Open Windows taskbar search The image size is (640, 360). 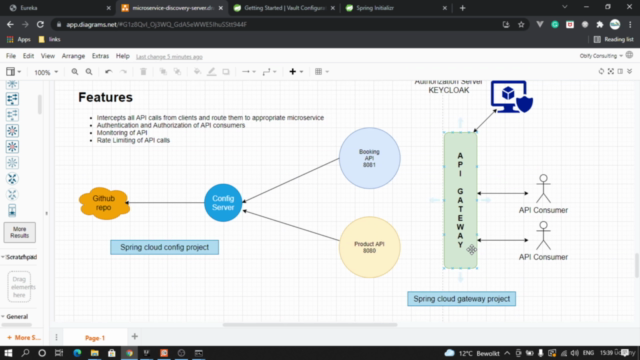(25, 353)
